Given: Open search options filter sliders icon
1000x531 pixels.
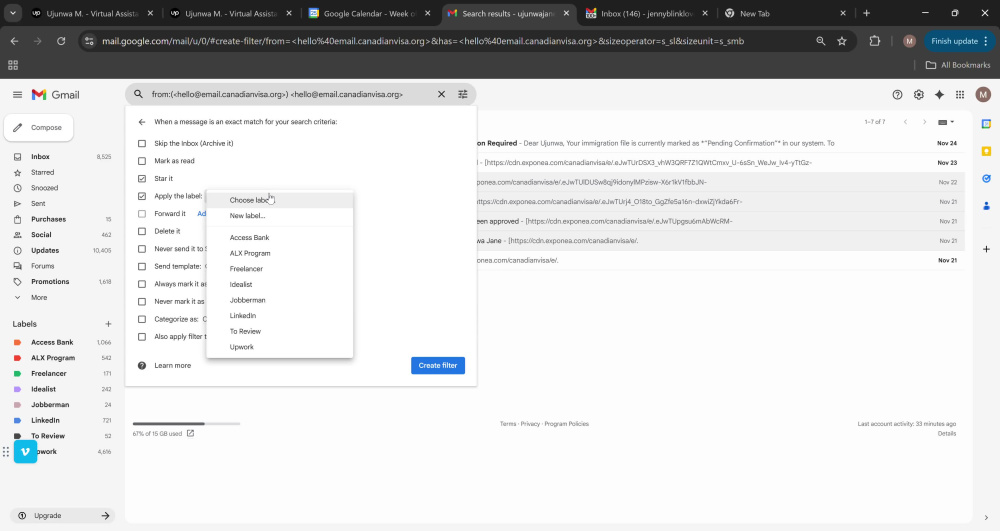Looking at the screenshot, I should (463, 94).
